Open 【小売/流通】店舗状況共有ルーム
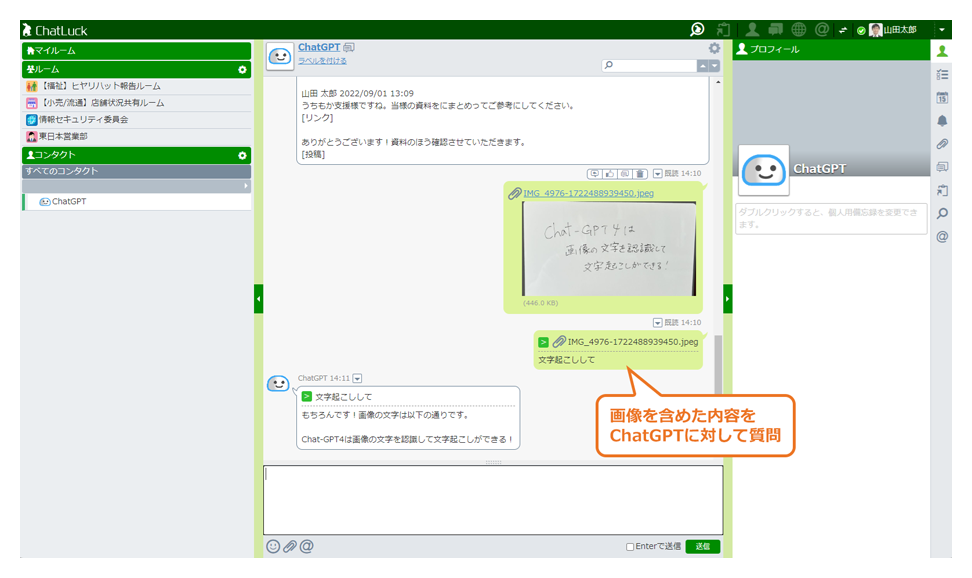The height and width of the screenshot is (578, 972). (136, 103)
